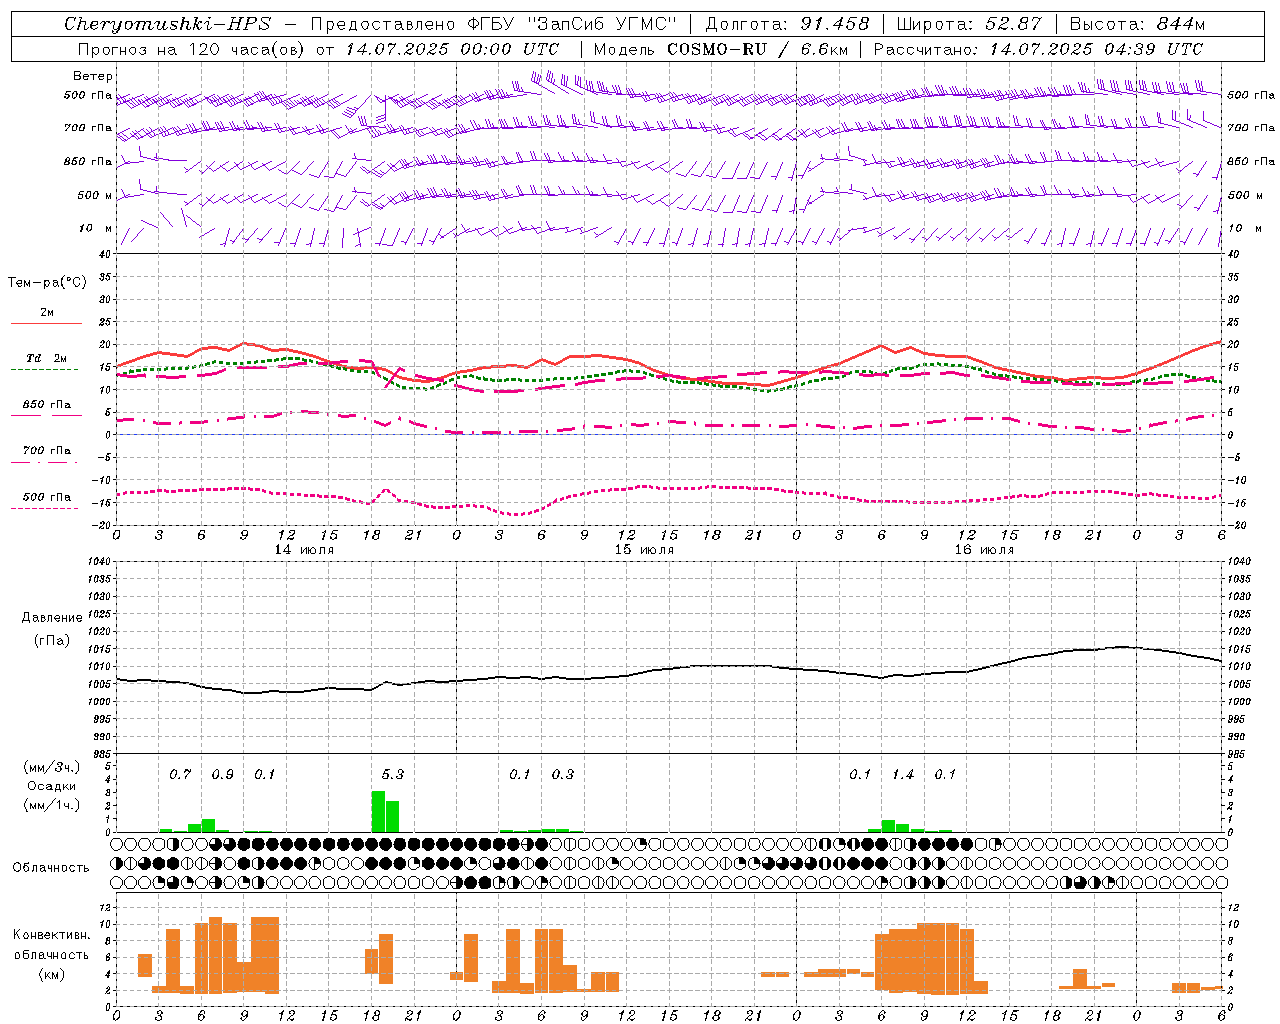Click the 700 гПа temperature legend entry
The image size is (1280, 1024).
47,450
